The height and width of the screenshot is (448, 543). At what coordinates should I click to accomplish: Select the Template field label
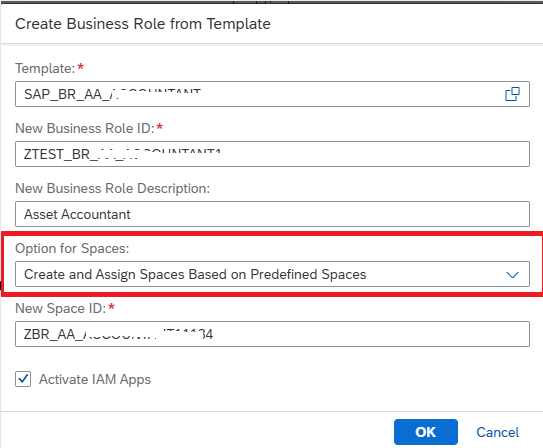pyautogui.click(x=45, y=68)
